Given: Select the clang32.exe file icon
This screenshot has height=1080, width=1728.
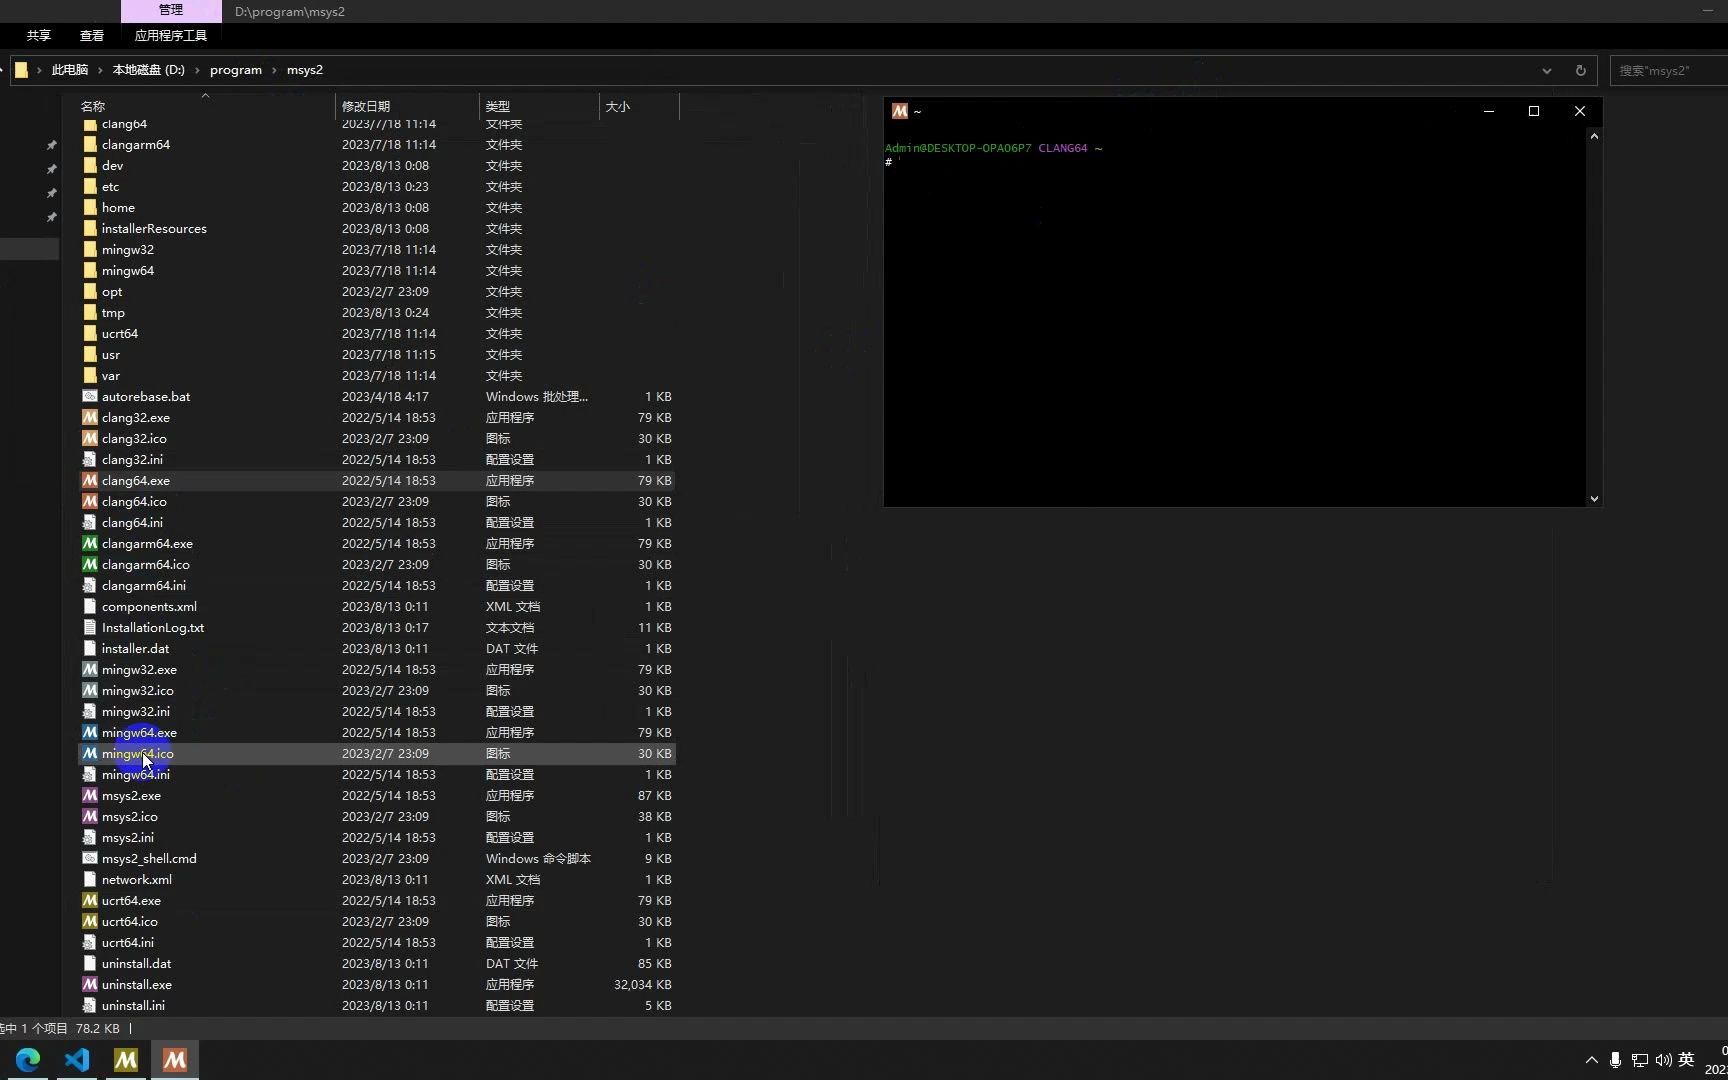Looking at the screenshot, I should pos(89,418).
